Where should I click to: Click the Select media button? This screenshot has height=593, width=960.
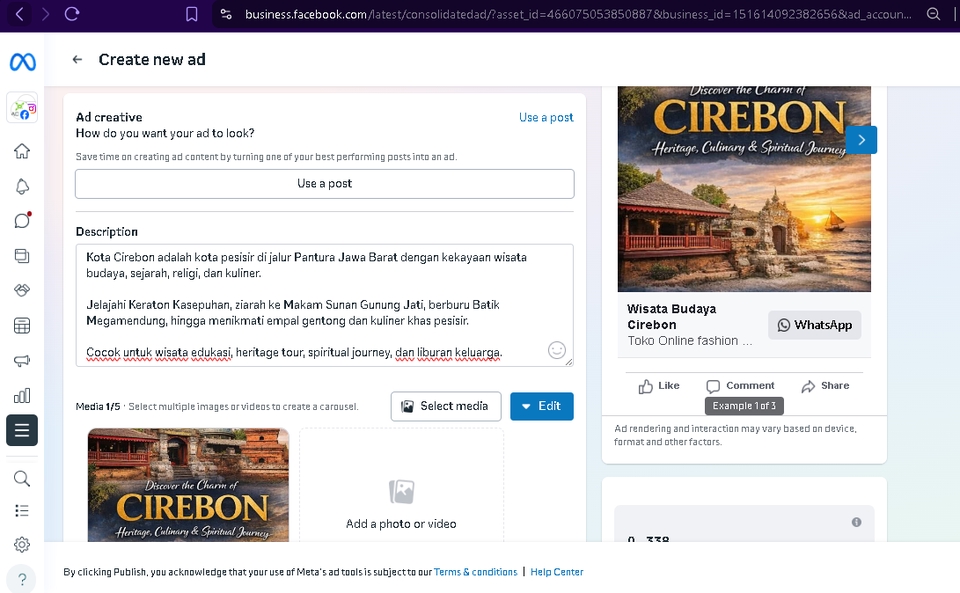pyautogui.click(x=446, y=406)
